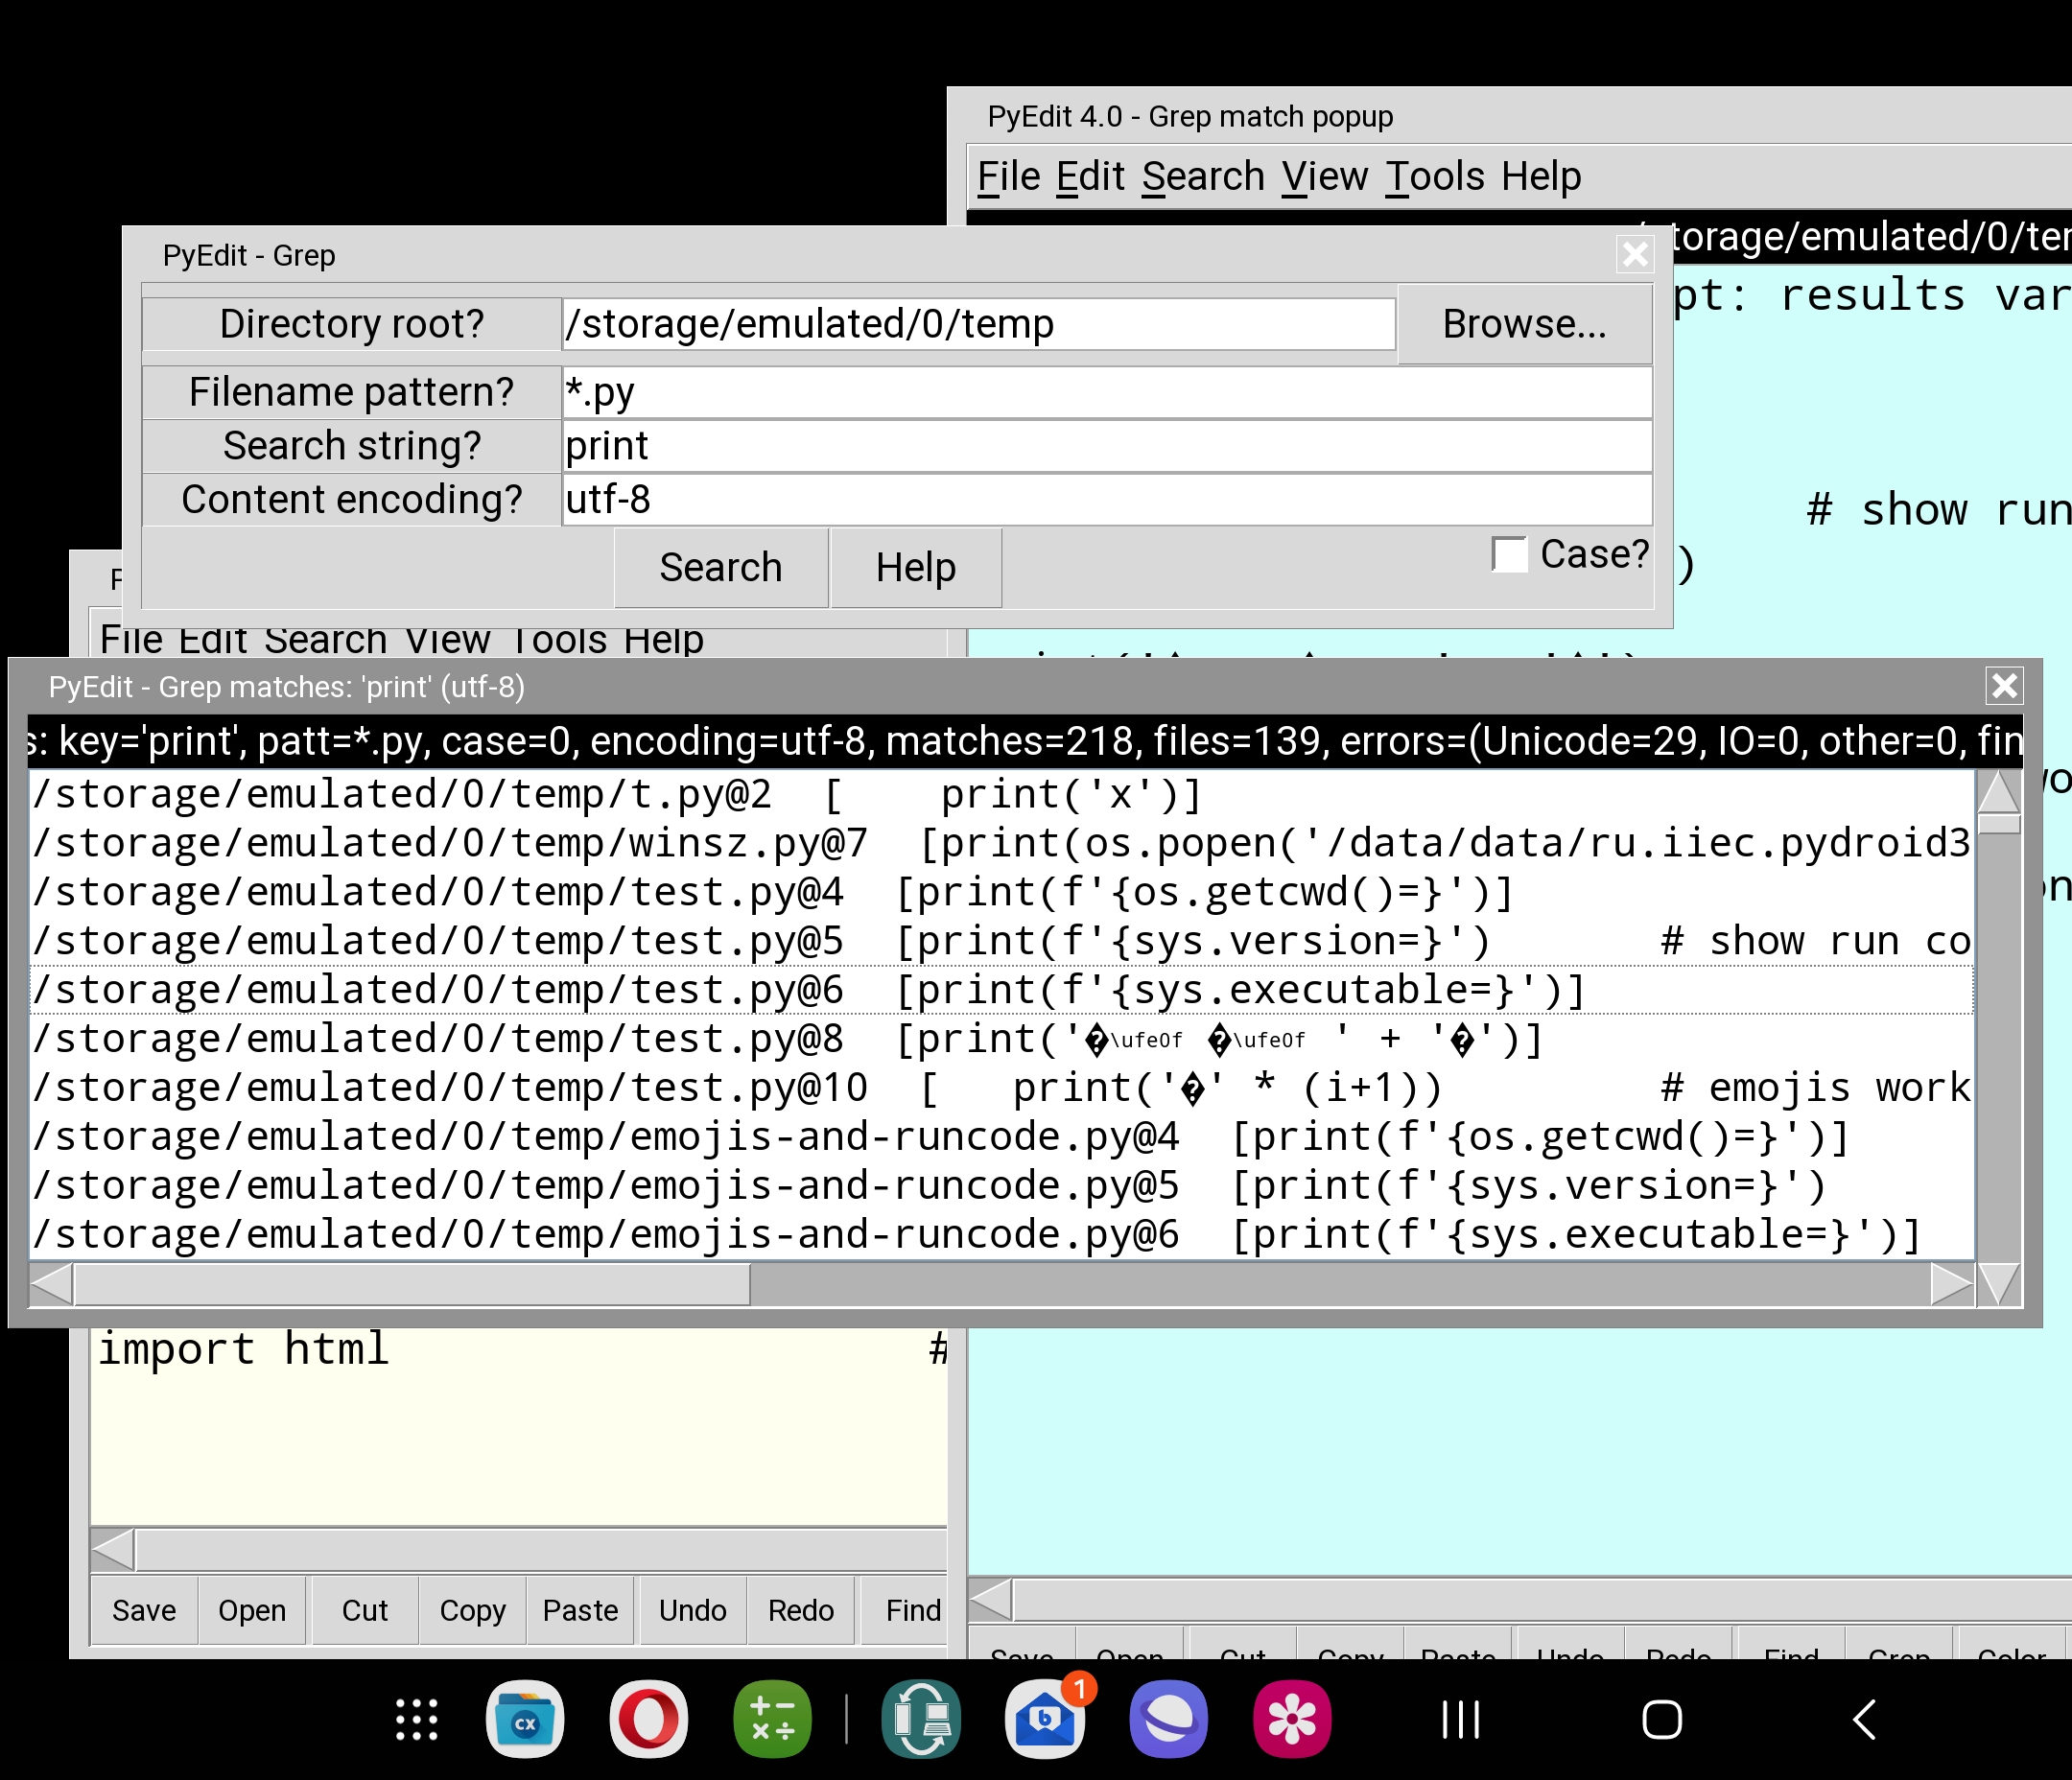Click Open in left PyEdit toolbar
Image resolution: width=2072 pixels, height=1780 pixels.
[252, 1610]
